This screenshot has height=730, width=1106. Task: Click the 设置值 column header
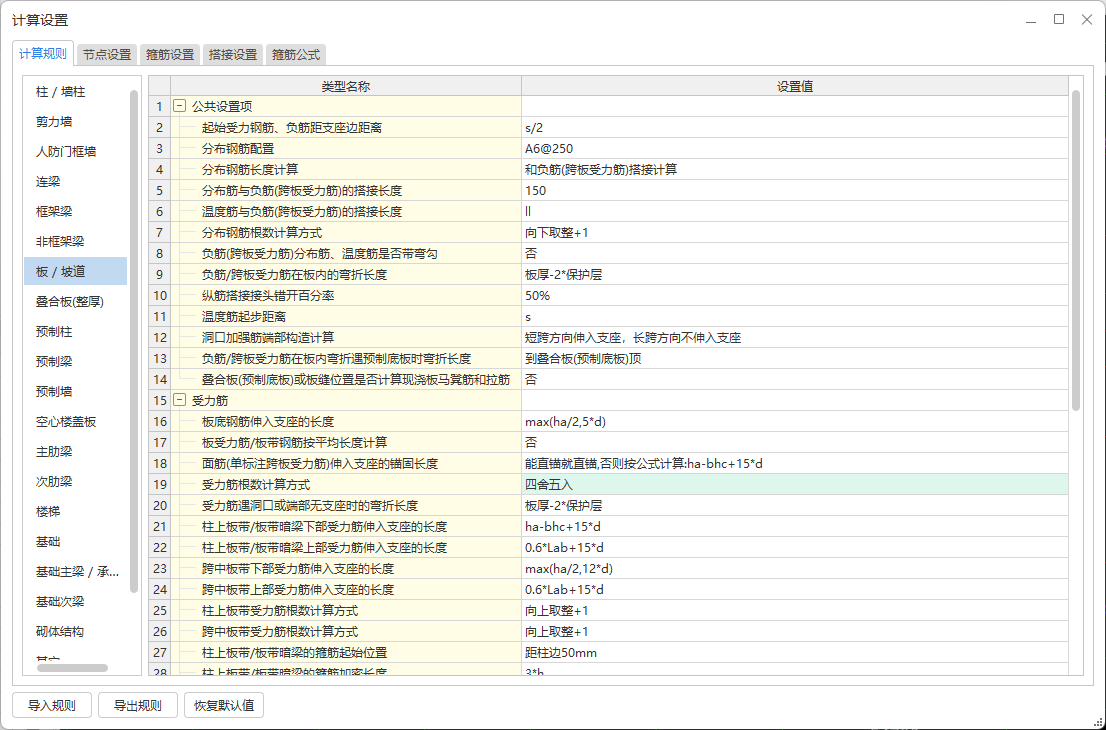click(x=795, y=86)
